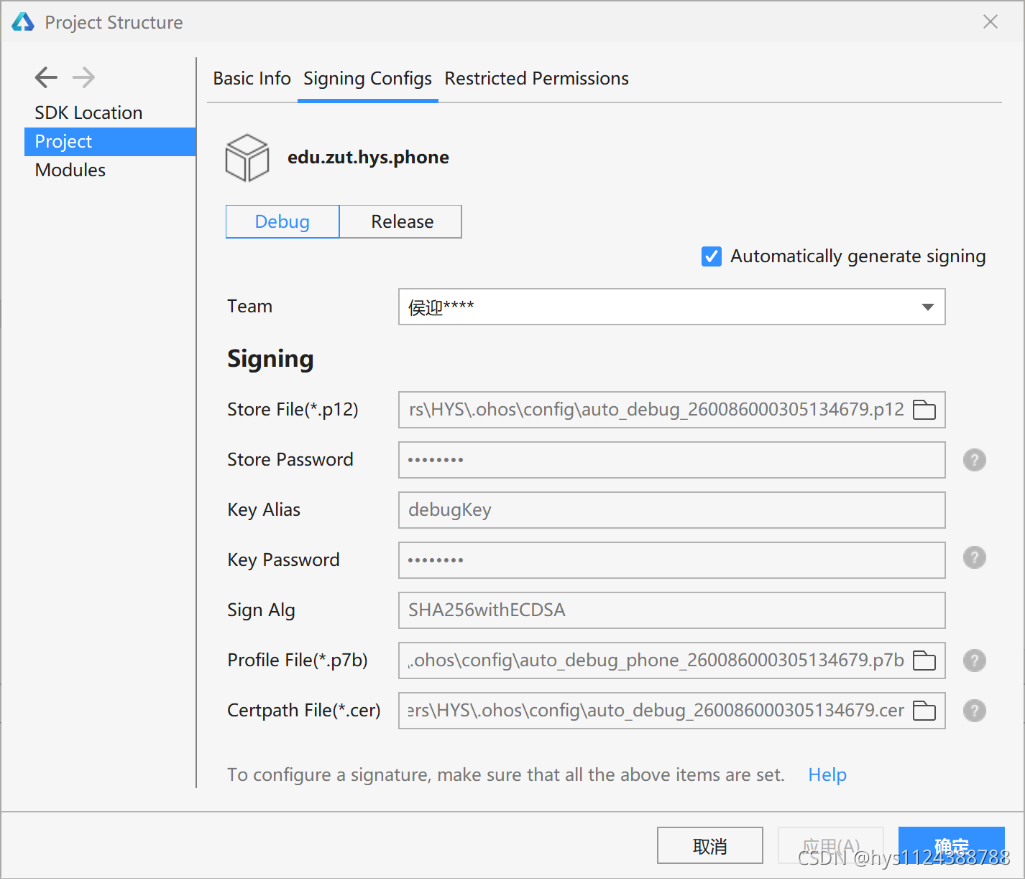Browse for Profile File with folder icon
Image resolution: width=1025 pixels, height=879 pixels.
point(924,660)
